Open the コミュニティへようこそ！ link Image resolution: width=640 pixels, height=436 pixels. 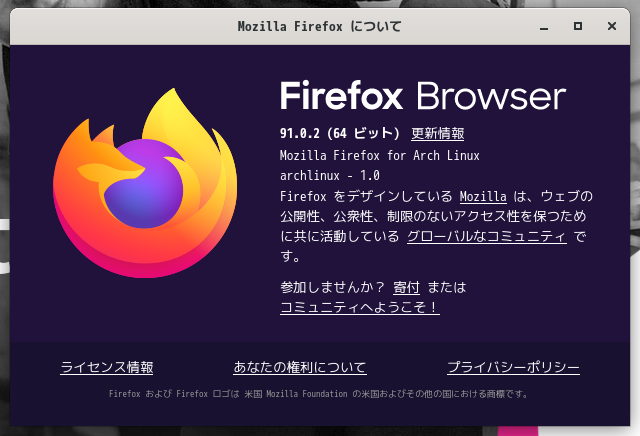click(360, 307)
